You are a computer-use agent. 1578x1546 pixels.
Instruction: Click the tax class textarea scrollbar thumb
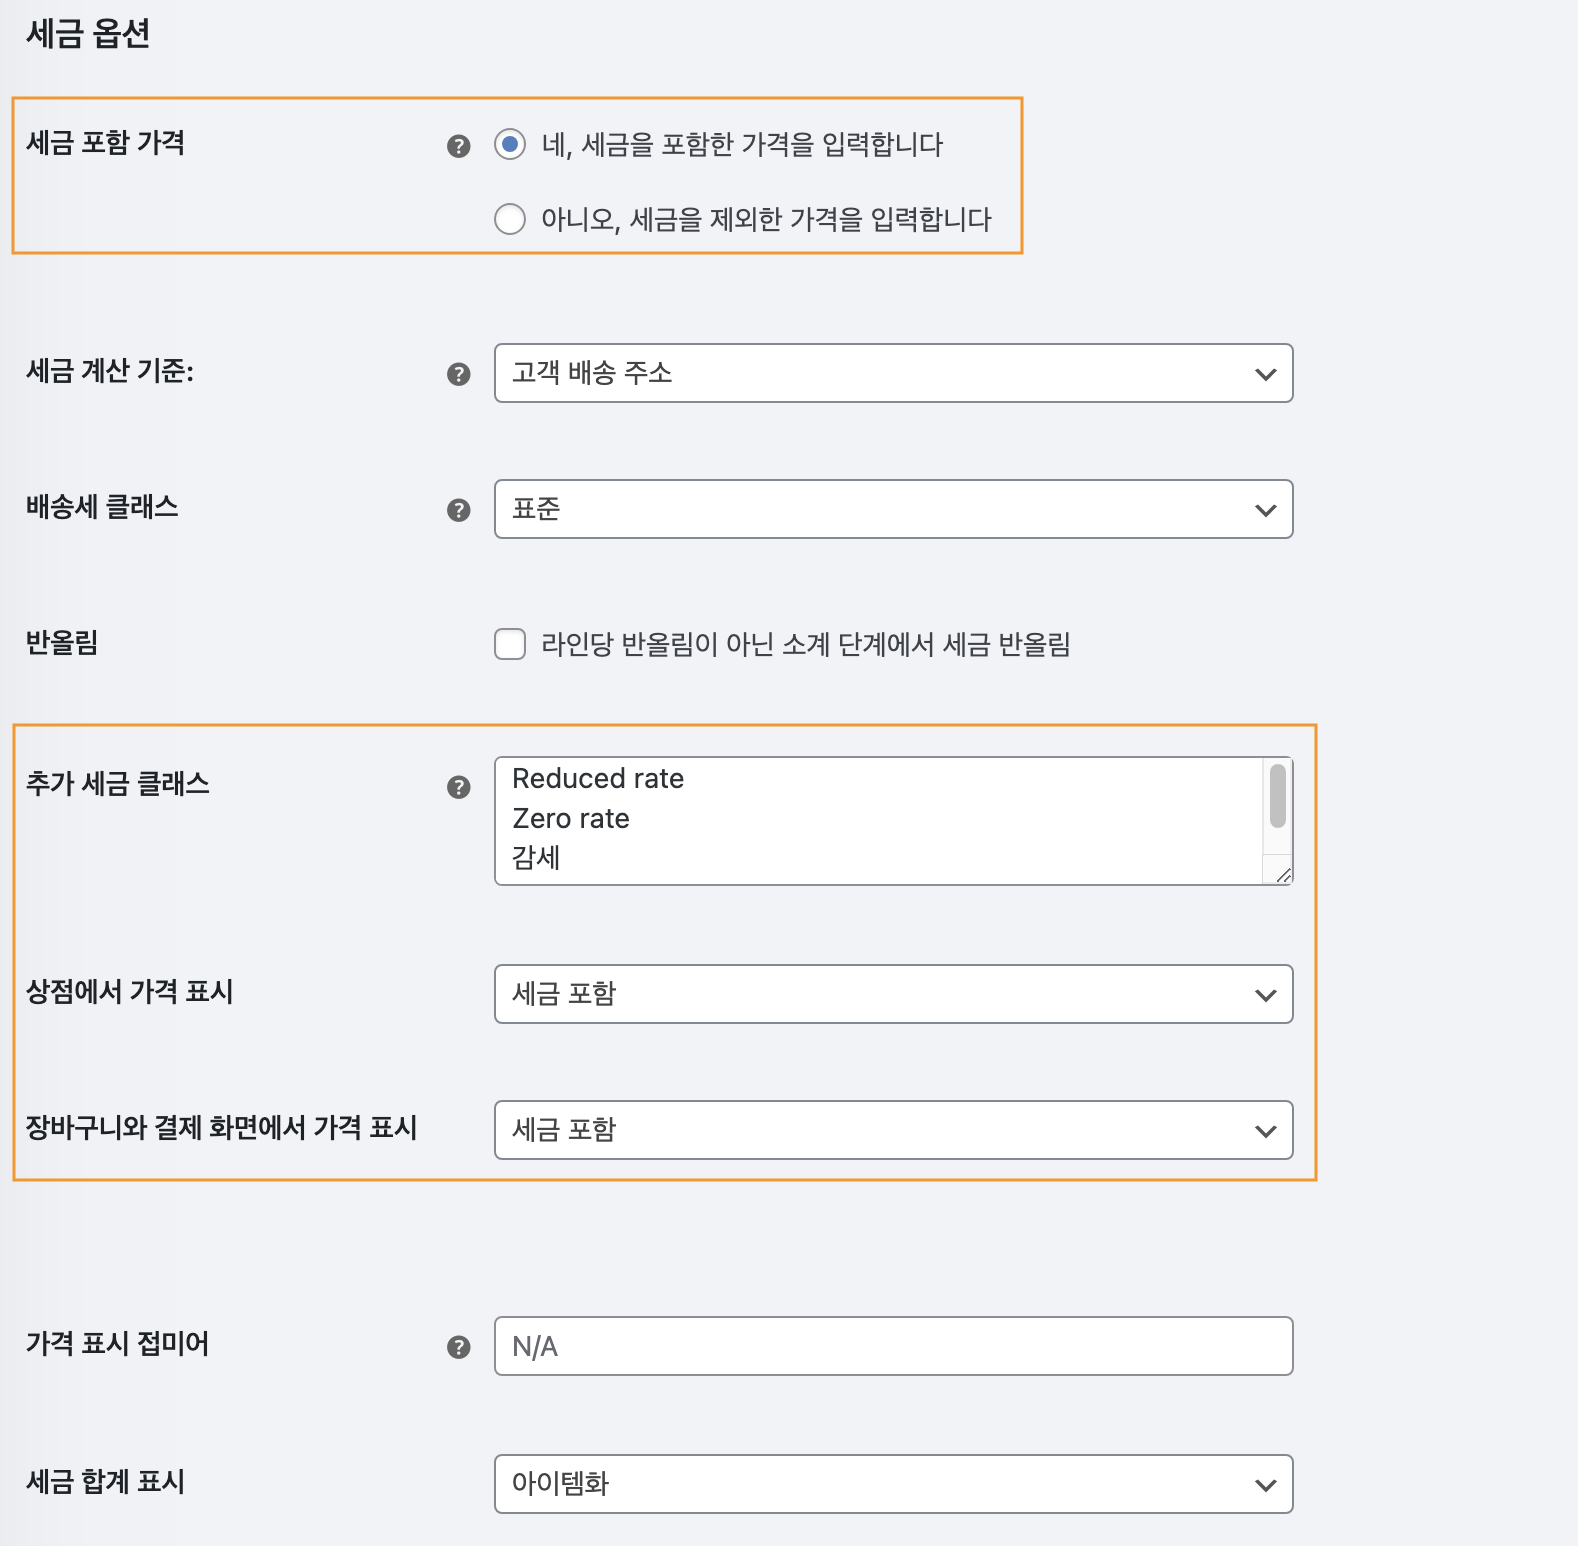[1278, 796]
